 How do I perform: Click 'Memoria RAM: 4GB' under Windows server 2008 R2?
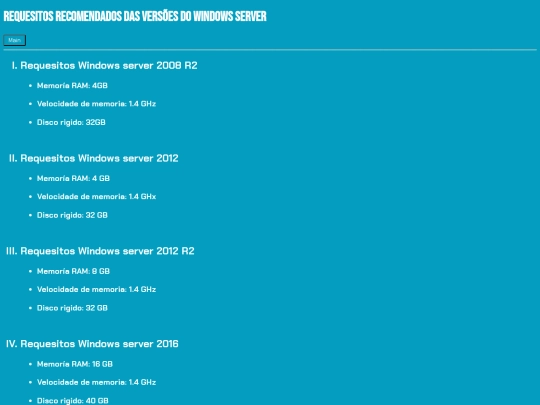click(x=72, y=85)
